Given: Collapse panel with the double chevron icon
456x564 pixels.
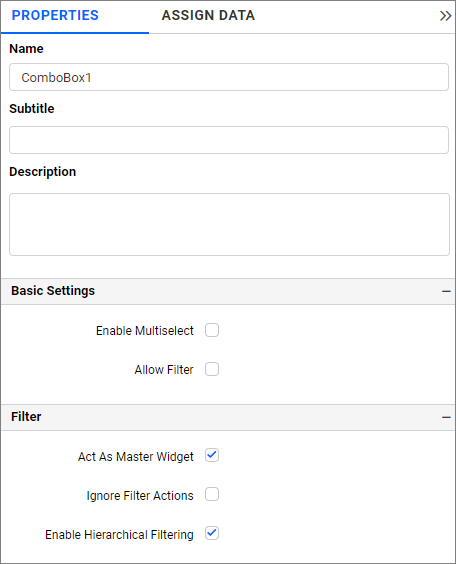Looking at the screenshot, I should point(445,16).
